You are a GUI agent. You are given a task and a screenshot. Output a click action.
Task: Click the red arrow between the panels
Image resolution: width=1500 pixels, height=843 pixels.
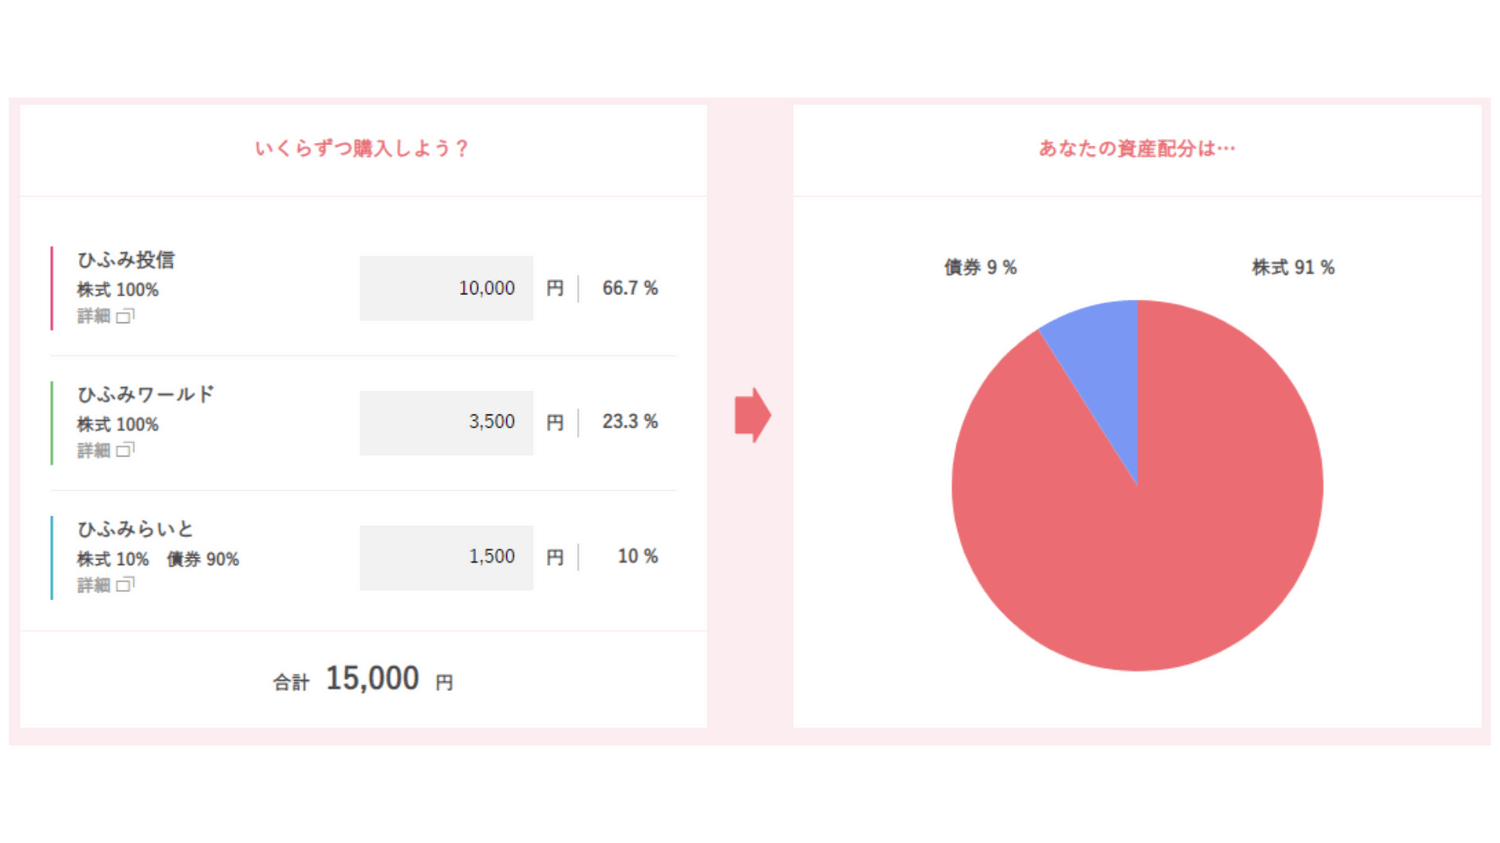[x=752, y=415]
